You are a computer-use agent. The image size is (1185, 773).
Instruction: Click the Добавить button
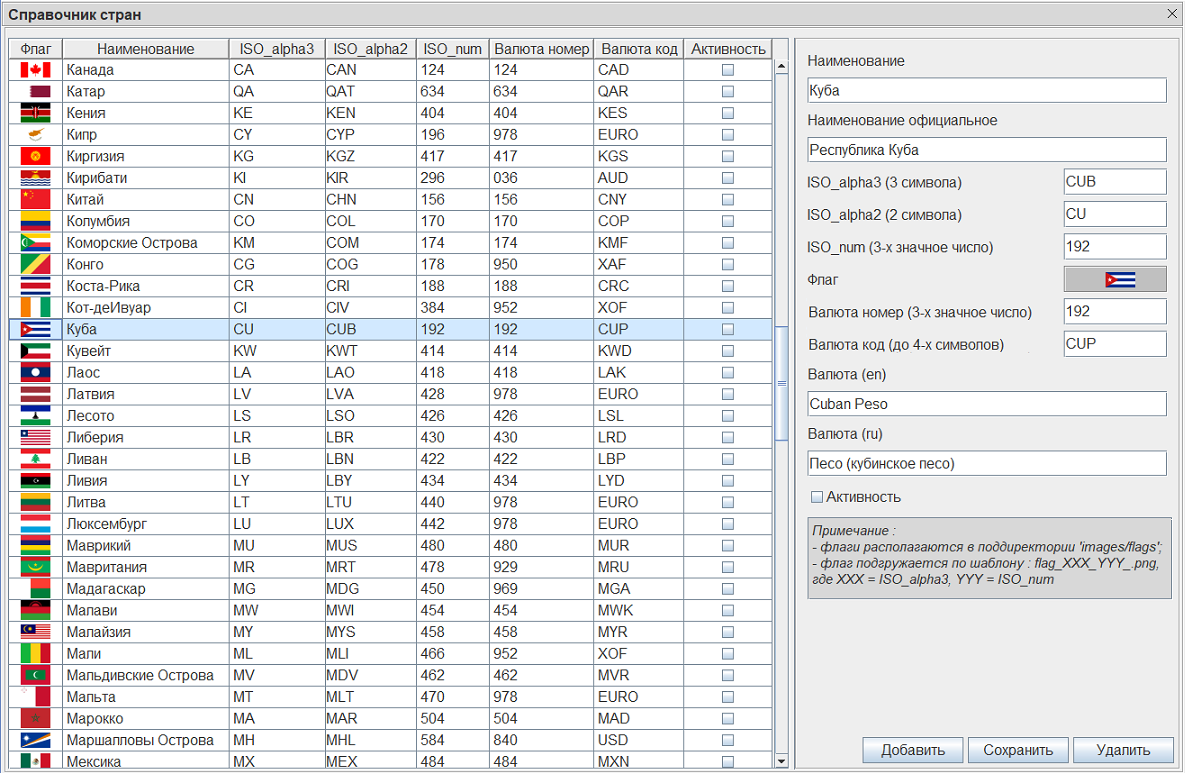(912, 750)
